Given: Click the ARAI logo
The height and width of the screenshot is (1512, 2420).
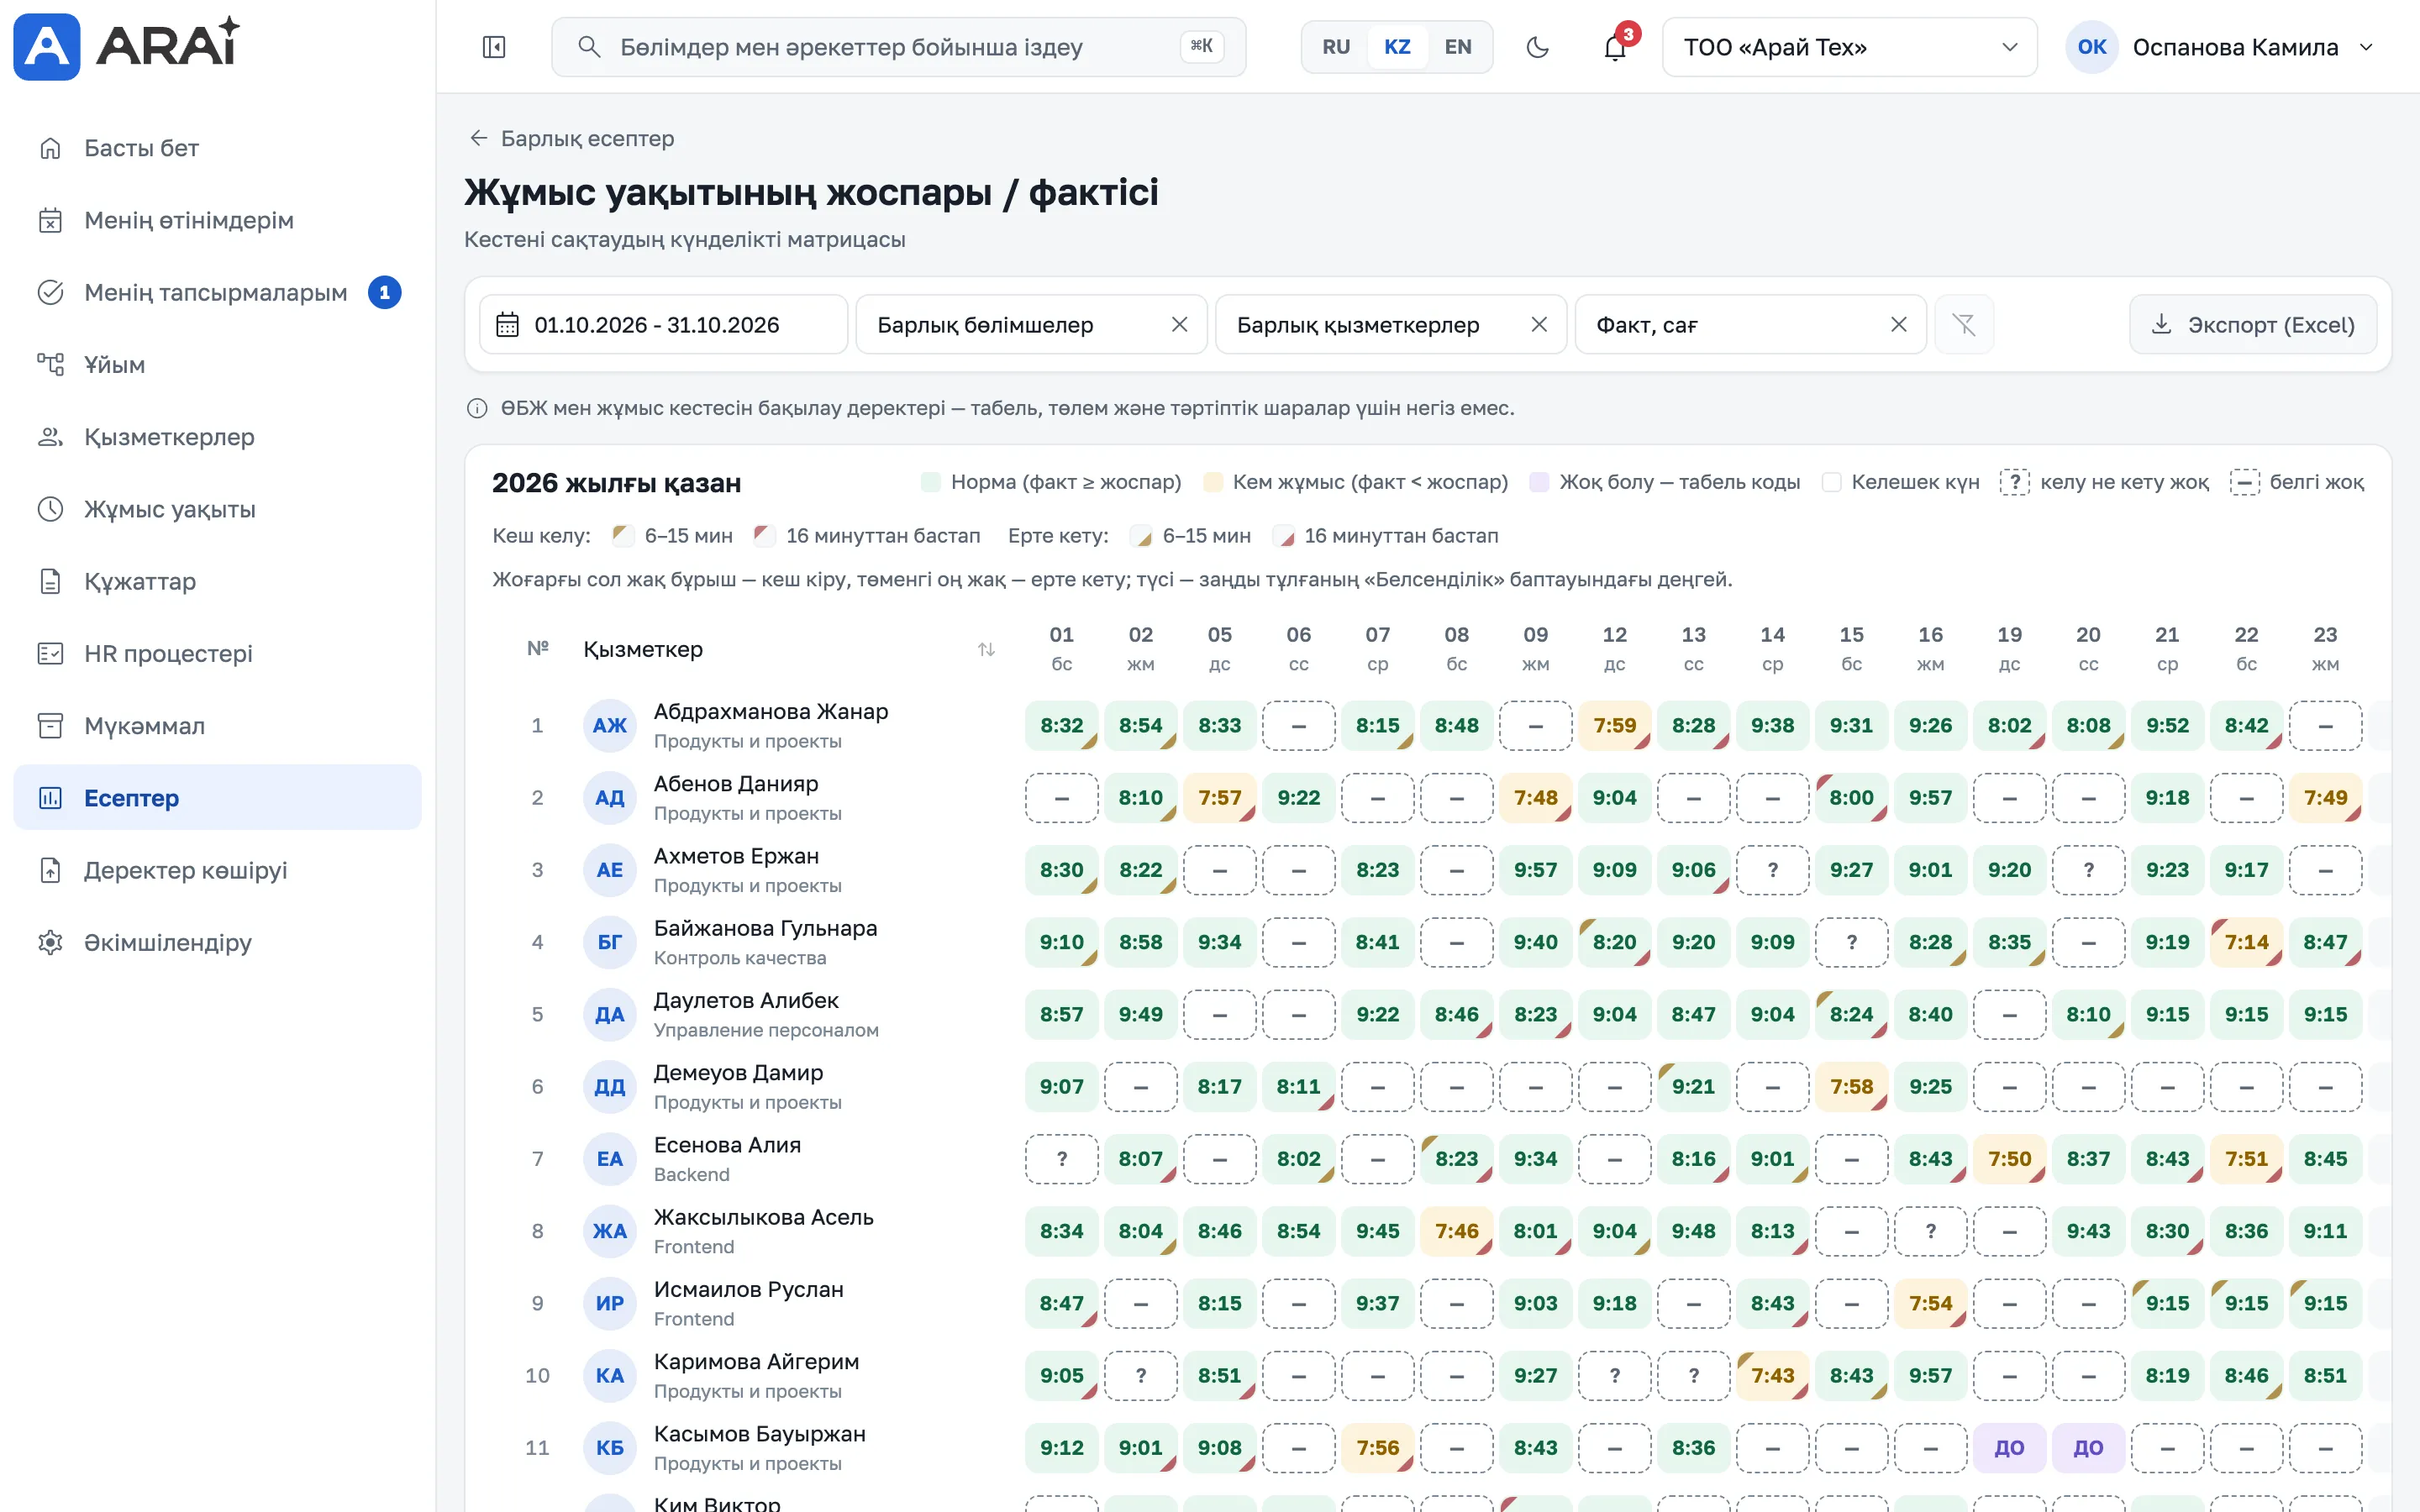Looking at the screenshot, I should 127,46.
